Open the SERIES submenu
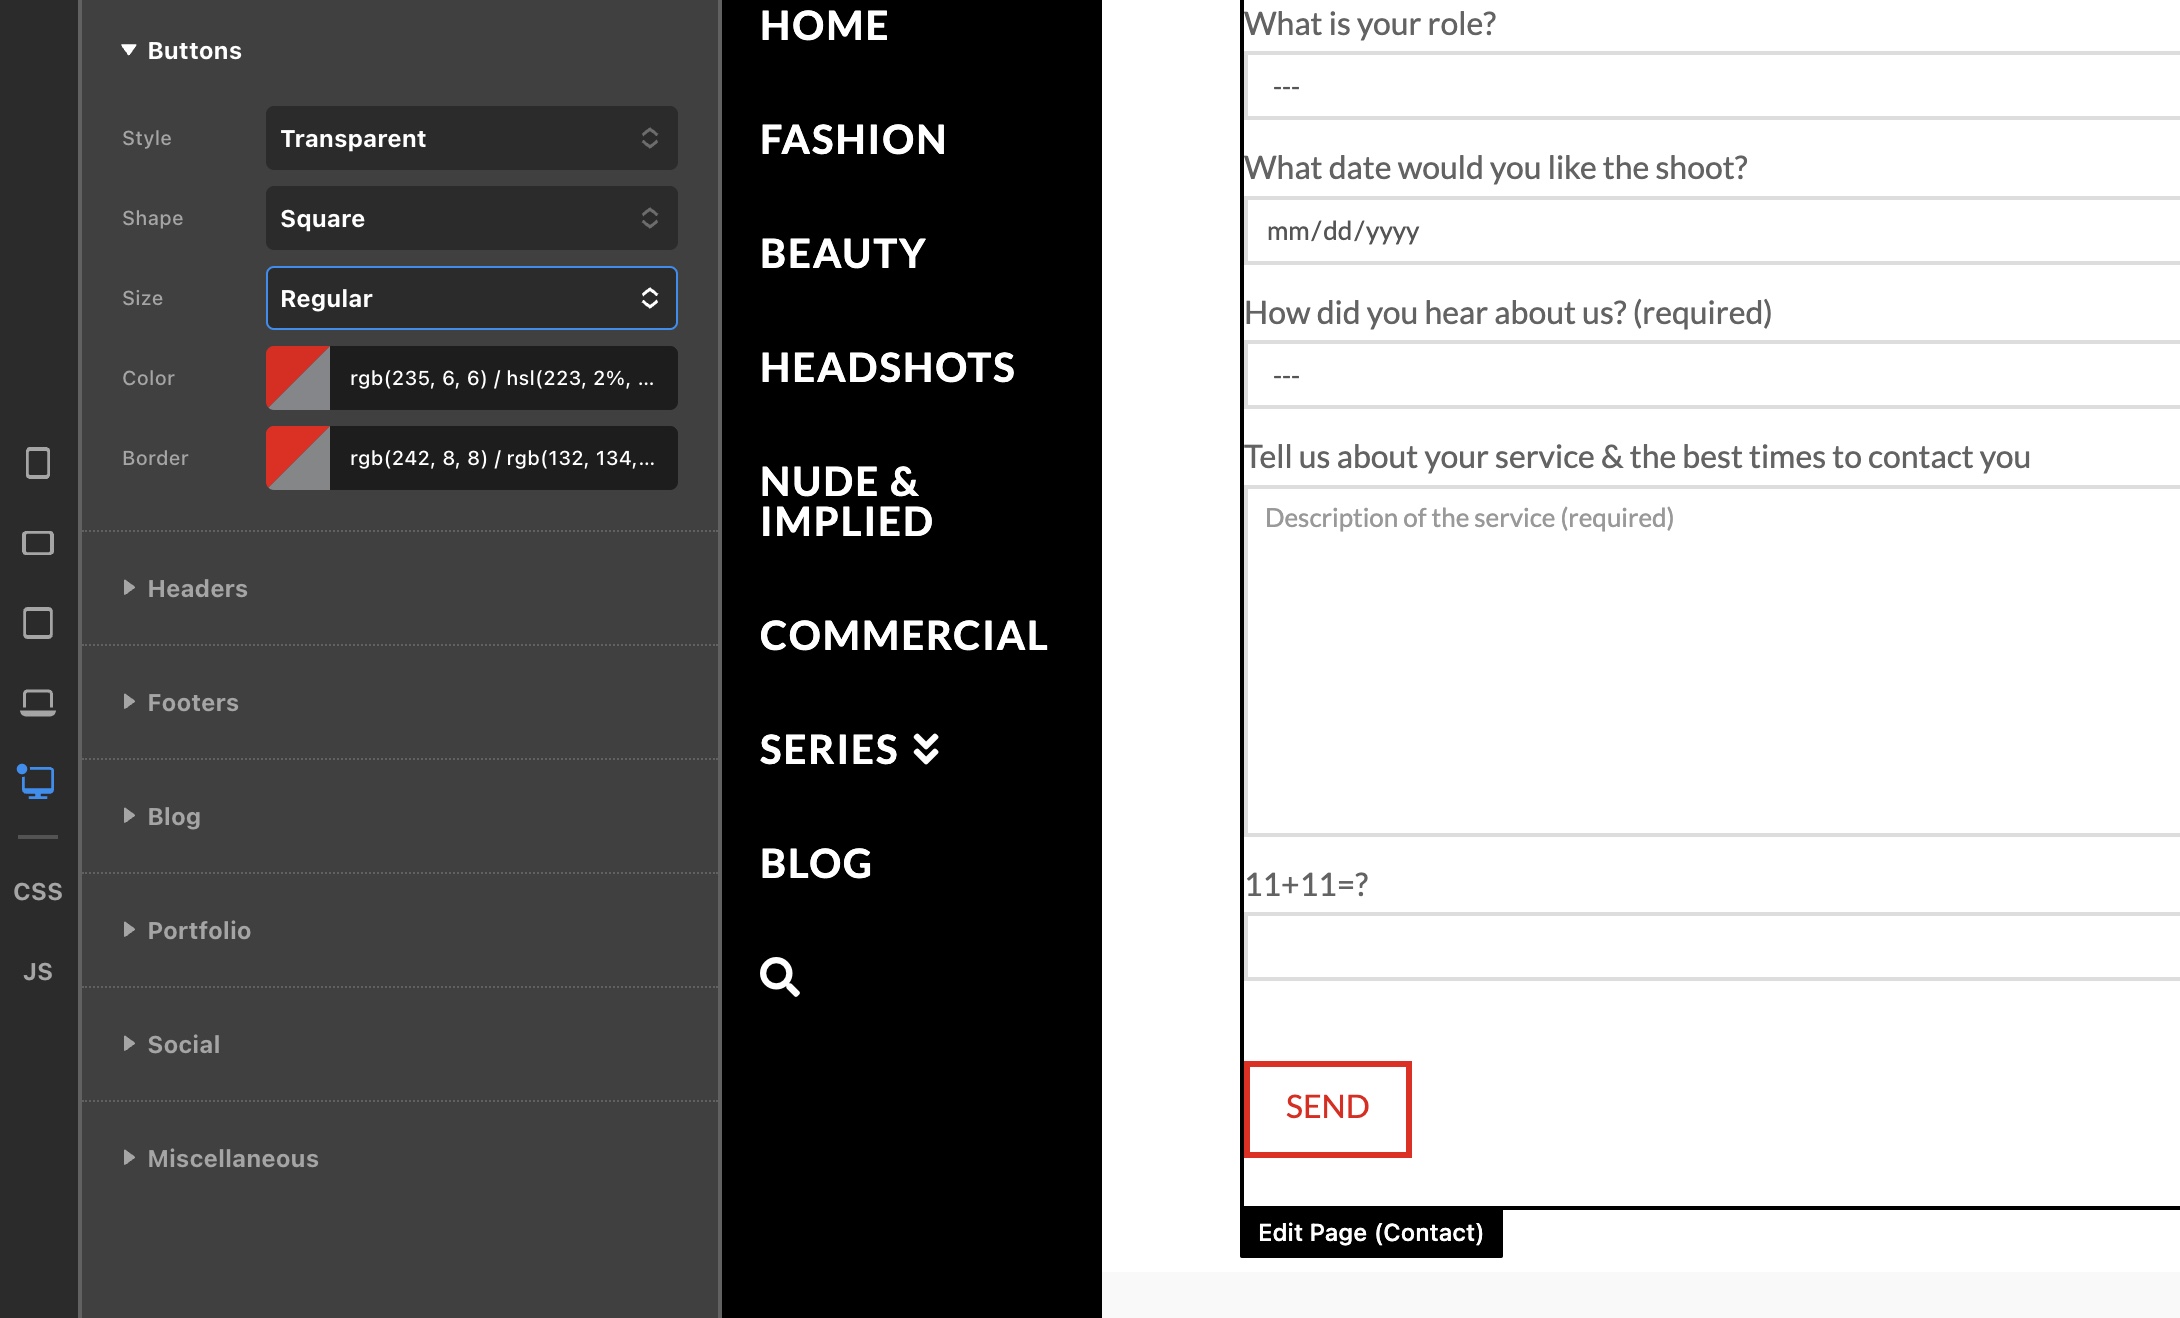Image resolution: width=2180 pixels, height=1318 pixels. (849, 750)
